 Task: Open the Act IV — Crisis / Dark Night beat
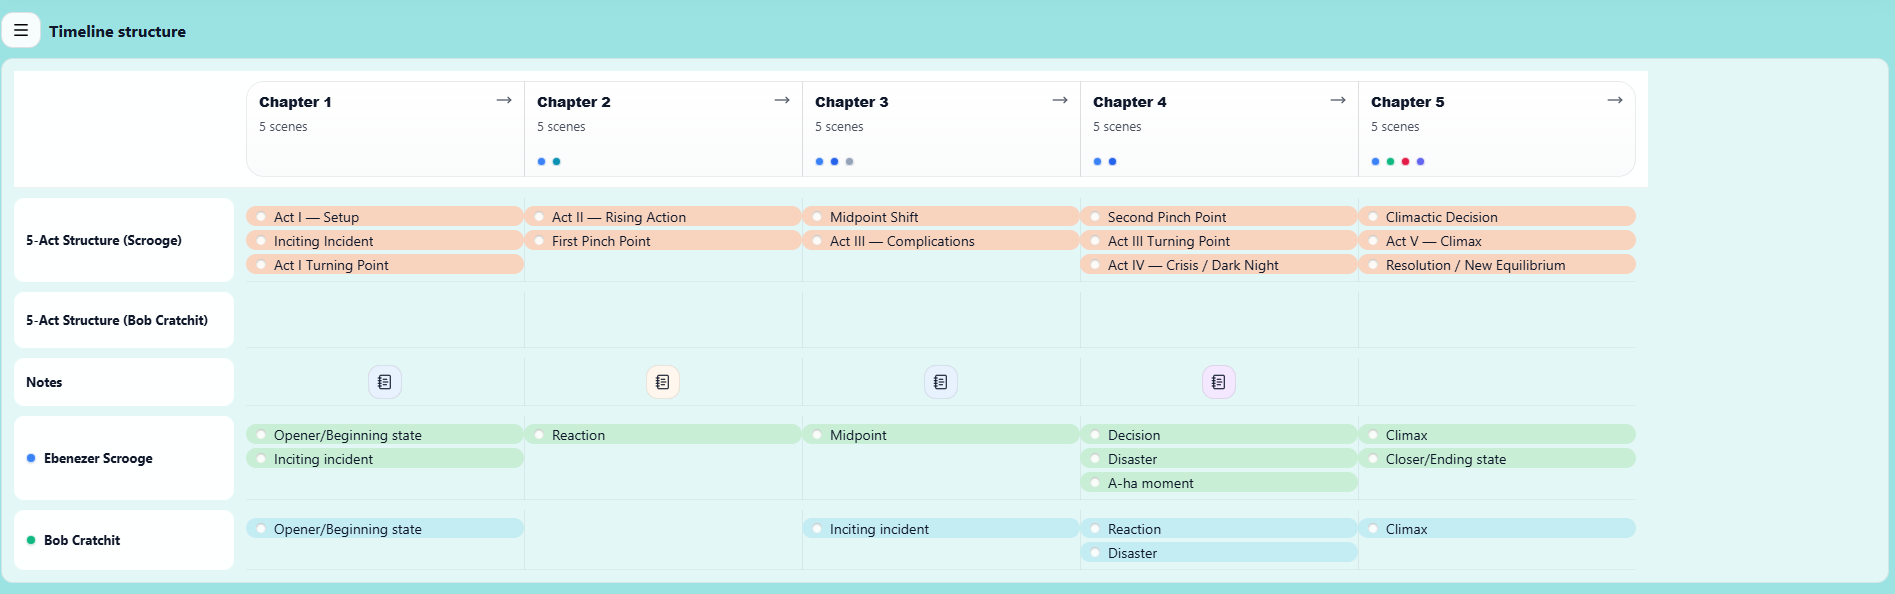tap(1193, 265)
